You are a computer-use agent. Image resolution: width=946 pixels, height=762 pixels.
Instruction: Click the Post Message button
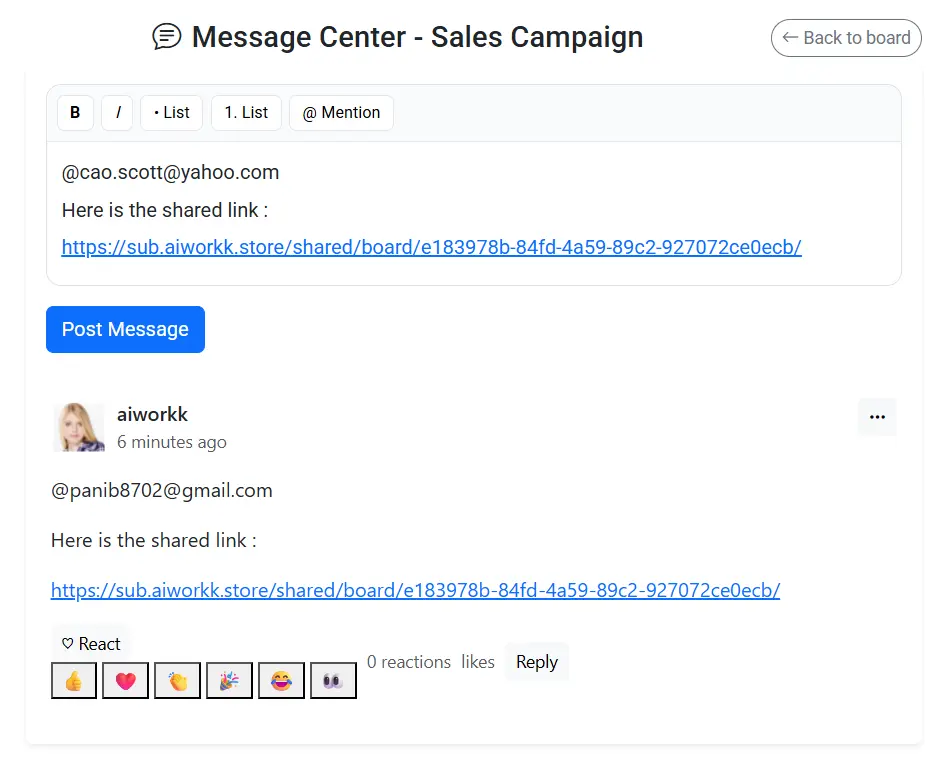(x=125, y=329)
